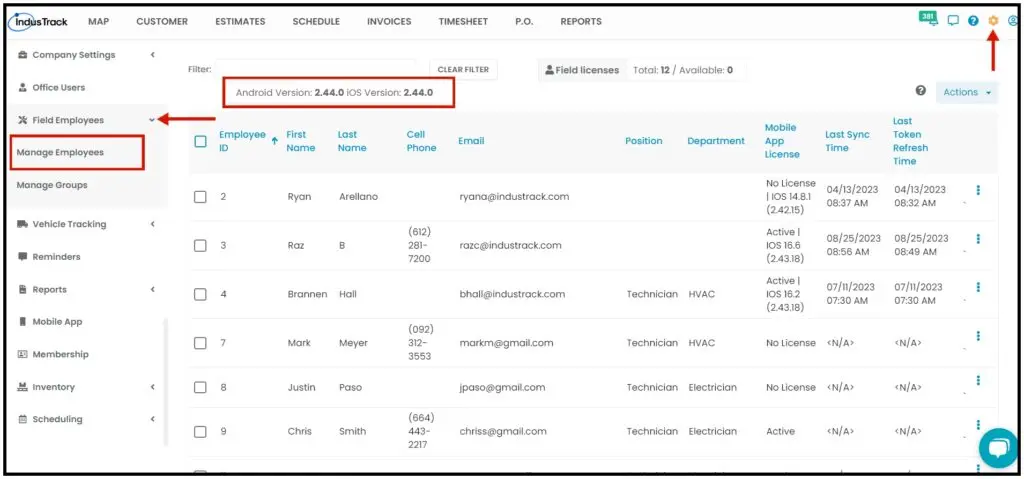Expand Scheduling chevron
This screenshot has height=479, width=1024.
(152, 419)
